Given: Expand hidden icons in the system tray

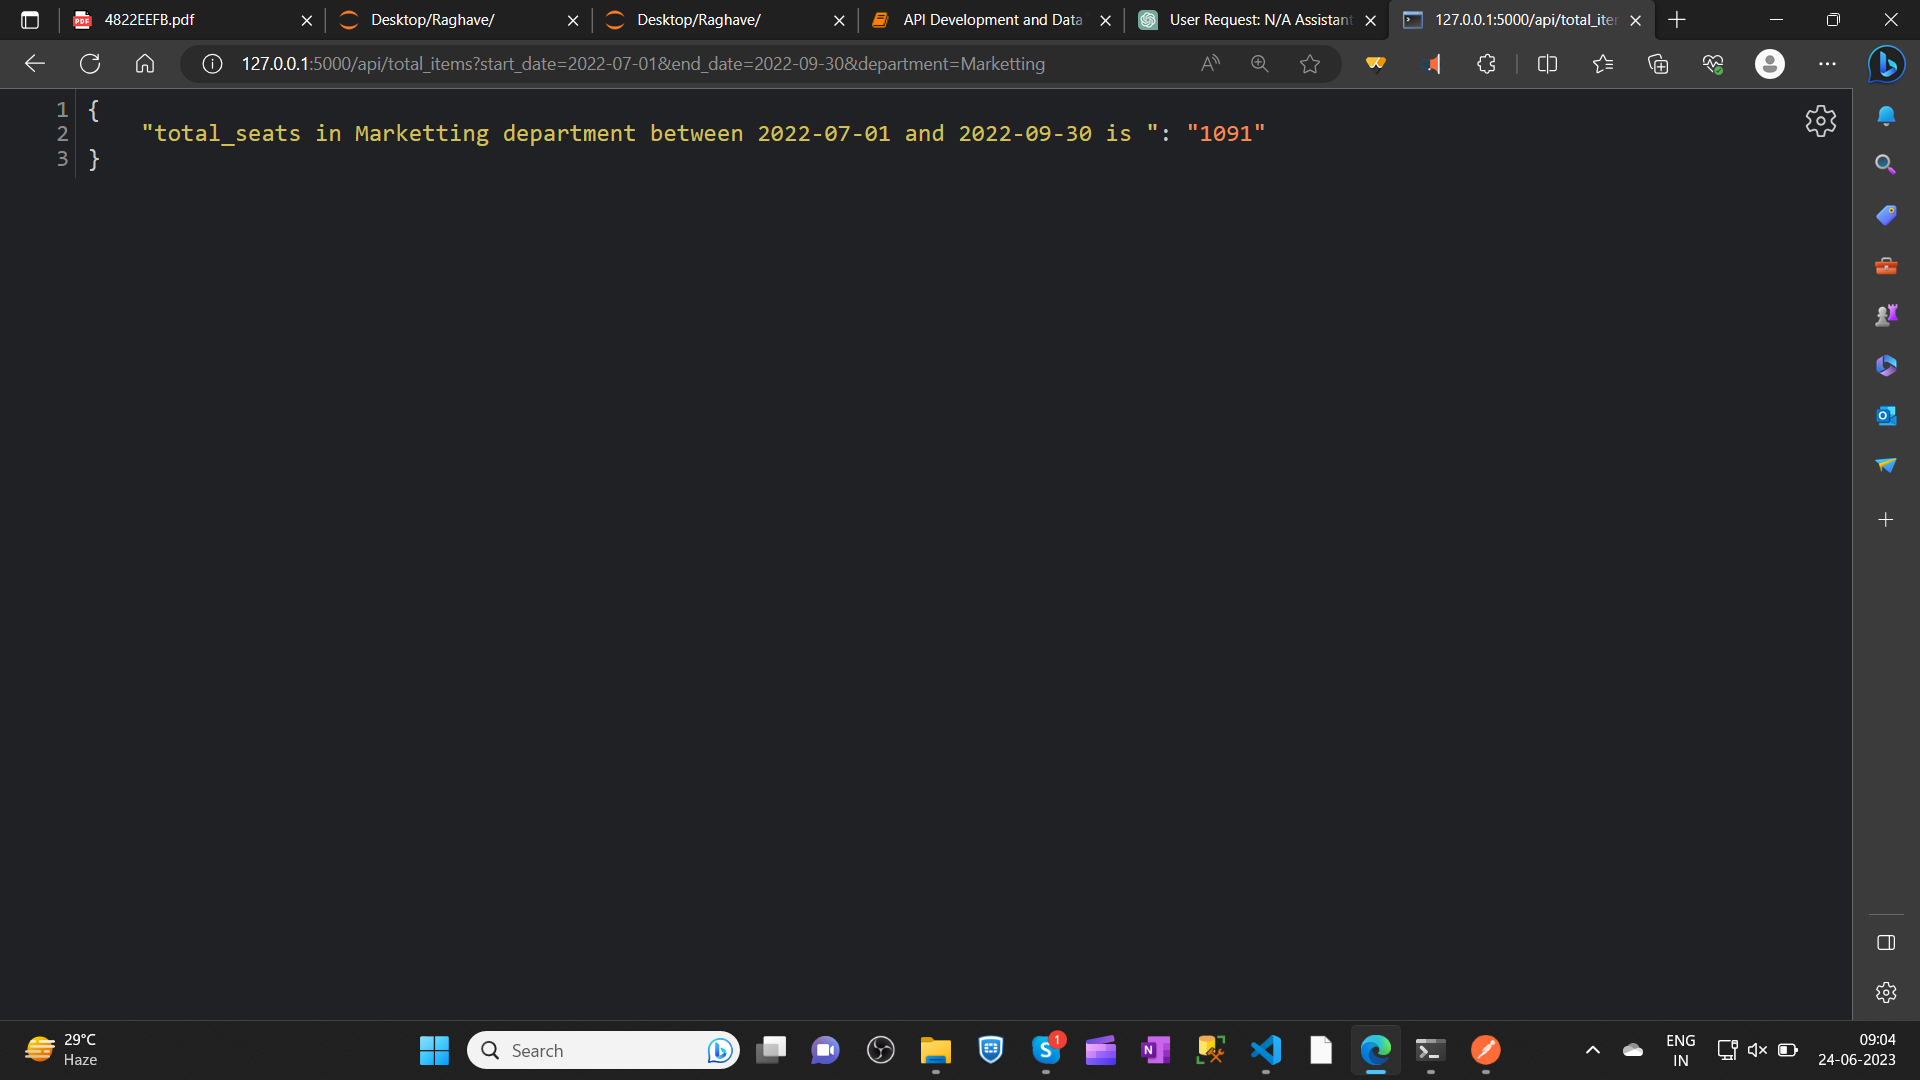Looking at the screenshot, I should (1592, 1051).
